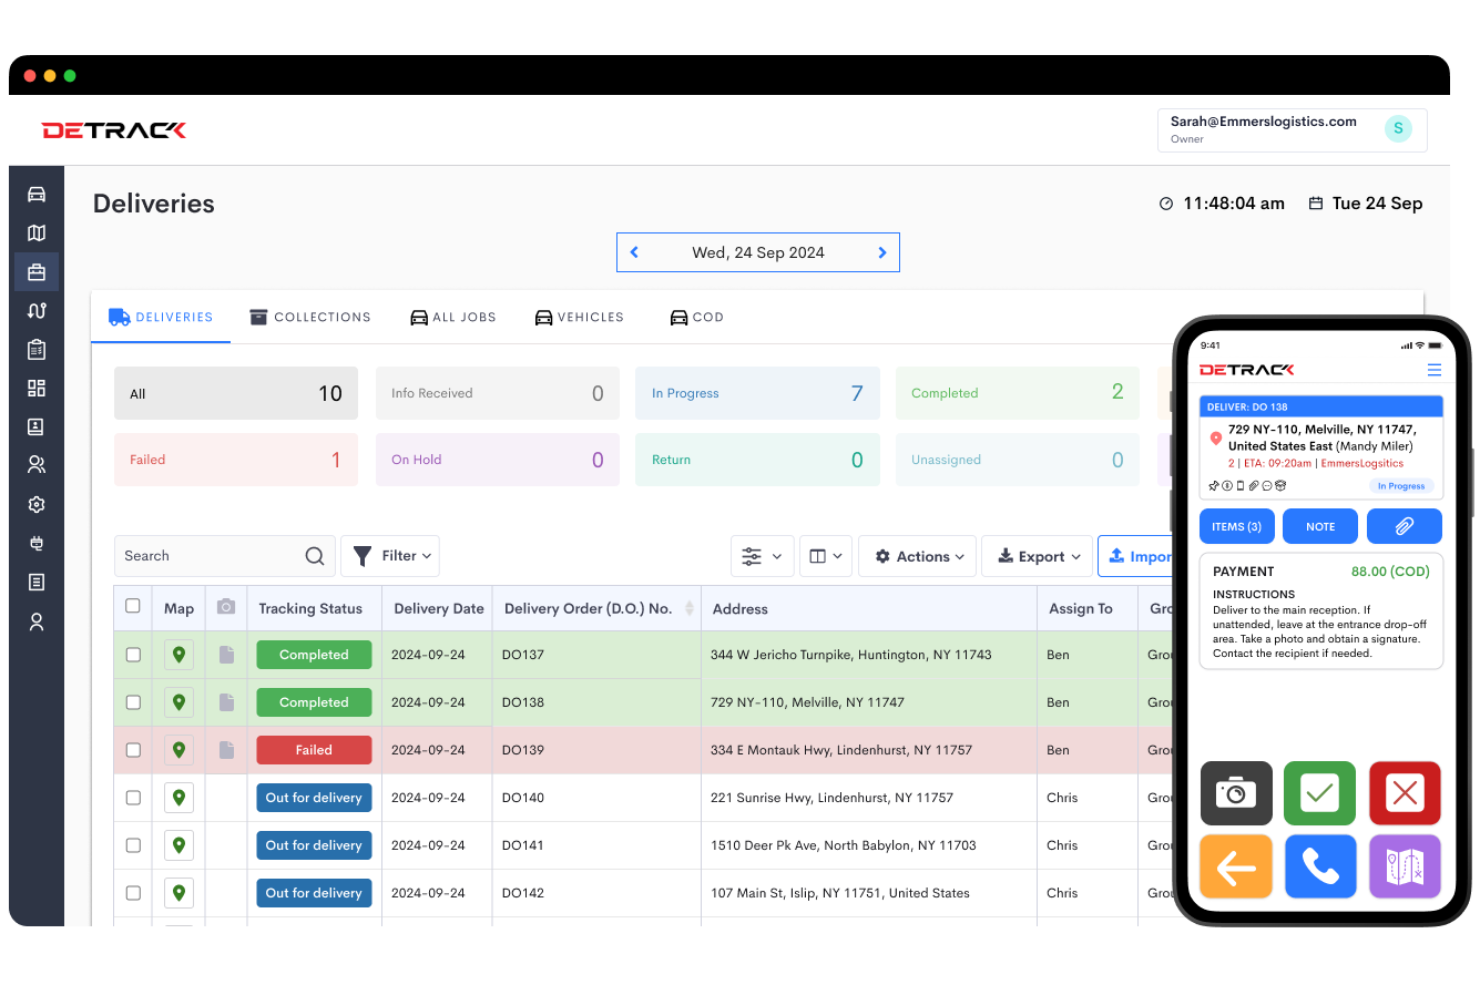Select the checkbox for delivery DO140
Viewport: 1480px width, 987px height.
[x=132, y=797]
